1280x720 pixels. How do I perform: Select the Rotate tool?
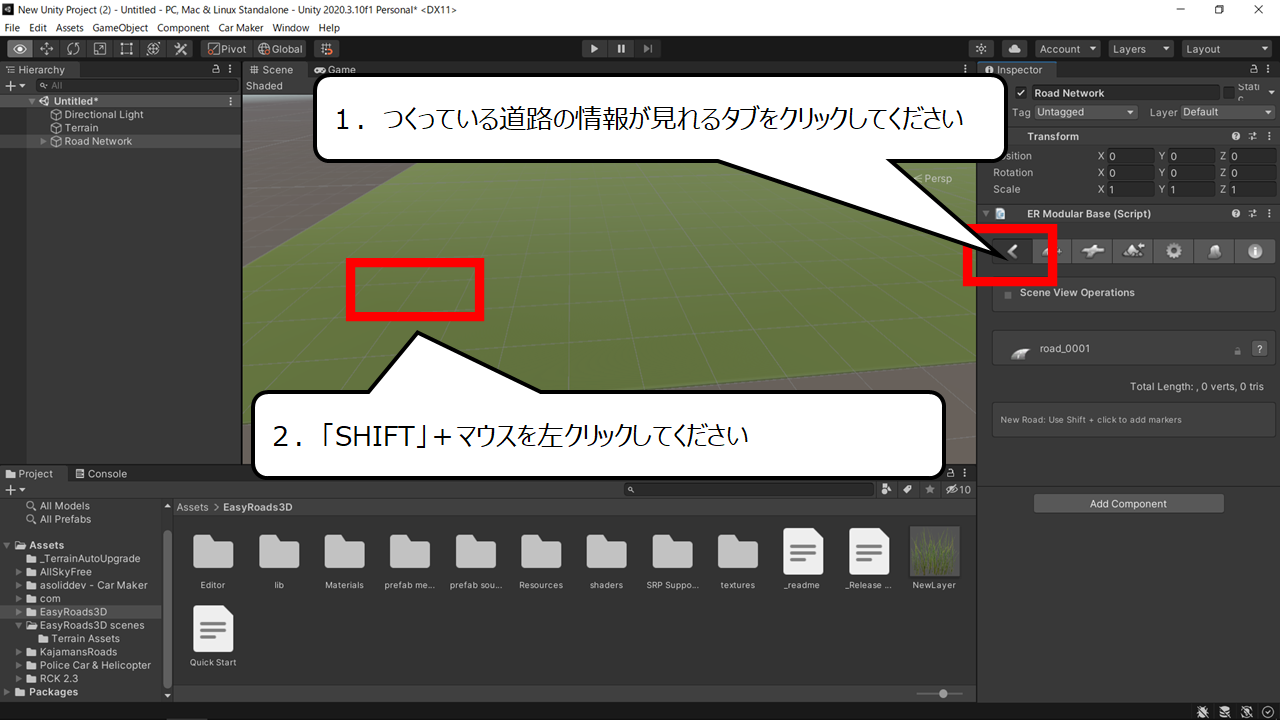(x=73, y=49)
